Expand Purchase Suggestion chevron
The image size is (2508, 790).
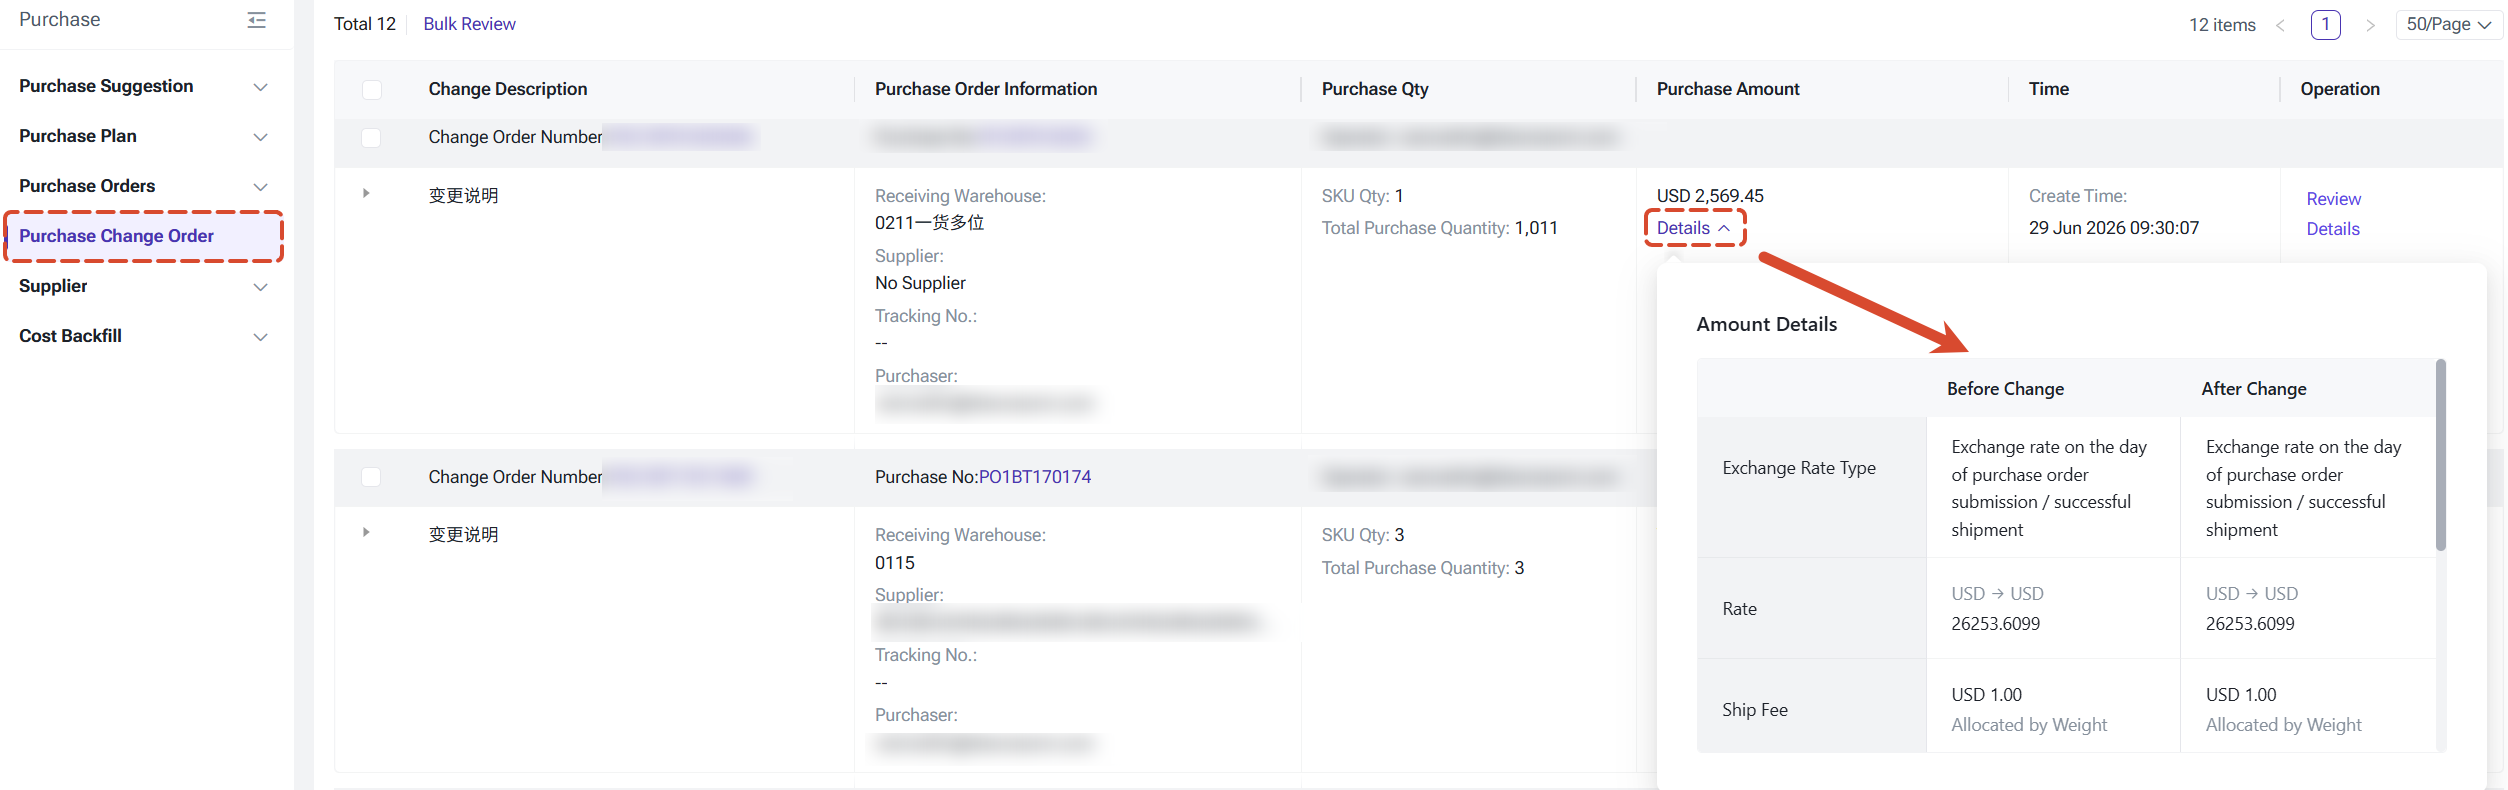pos(261,87)
